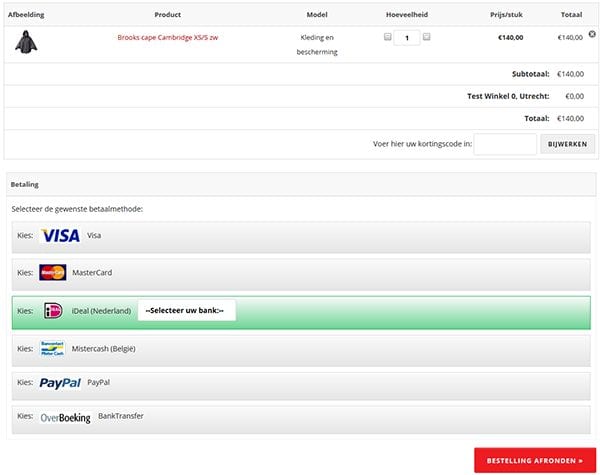Click the Kleding en bescherming model text
The height and width of the screenshot is (475, 600).
(317, 45)
